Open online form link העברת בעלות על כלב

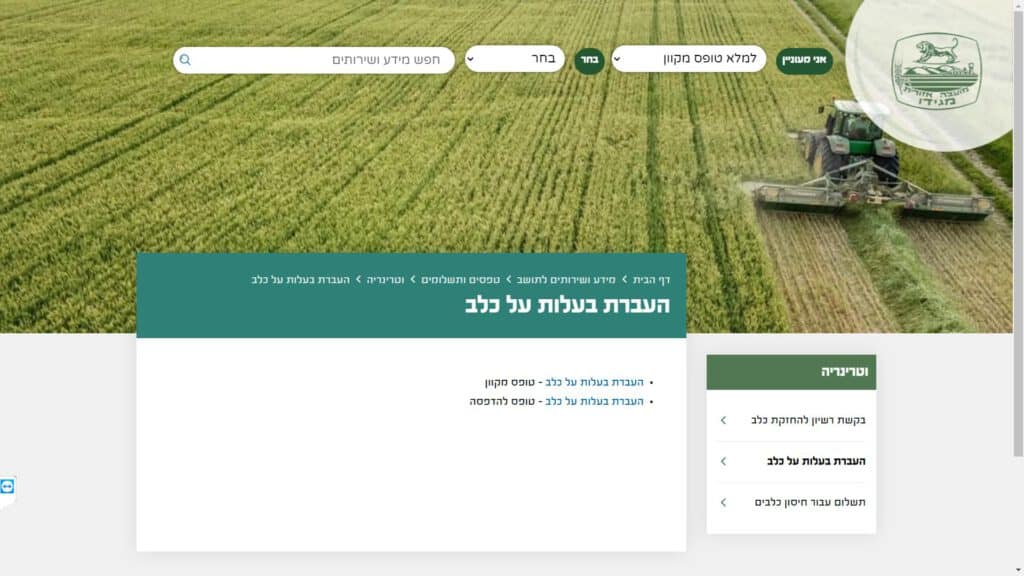(594, 382)
